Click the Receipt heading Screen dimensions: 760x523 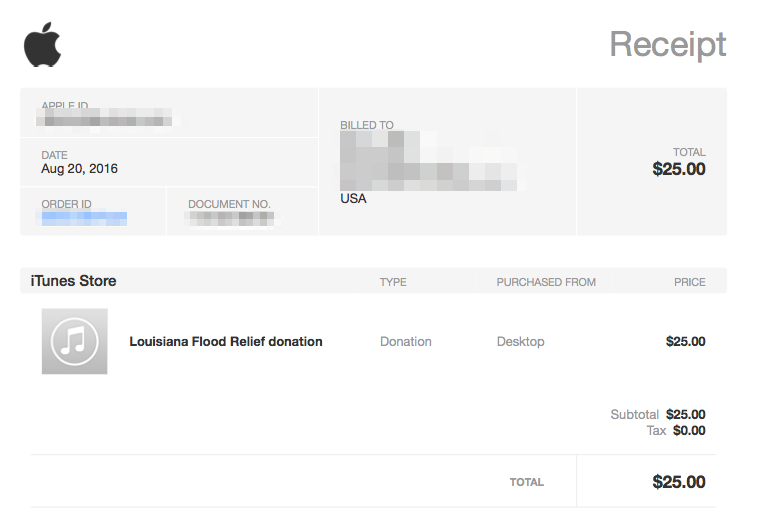(667, 45)
